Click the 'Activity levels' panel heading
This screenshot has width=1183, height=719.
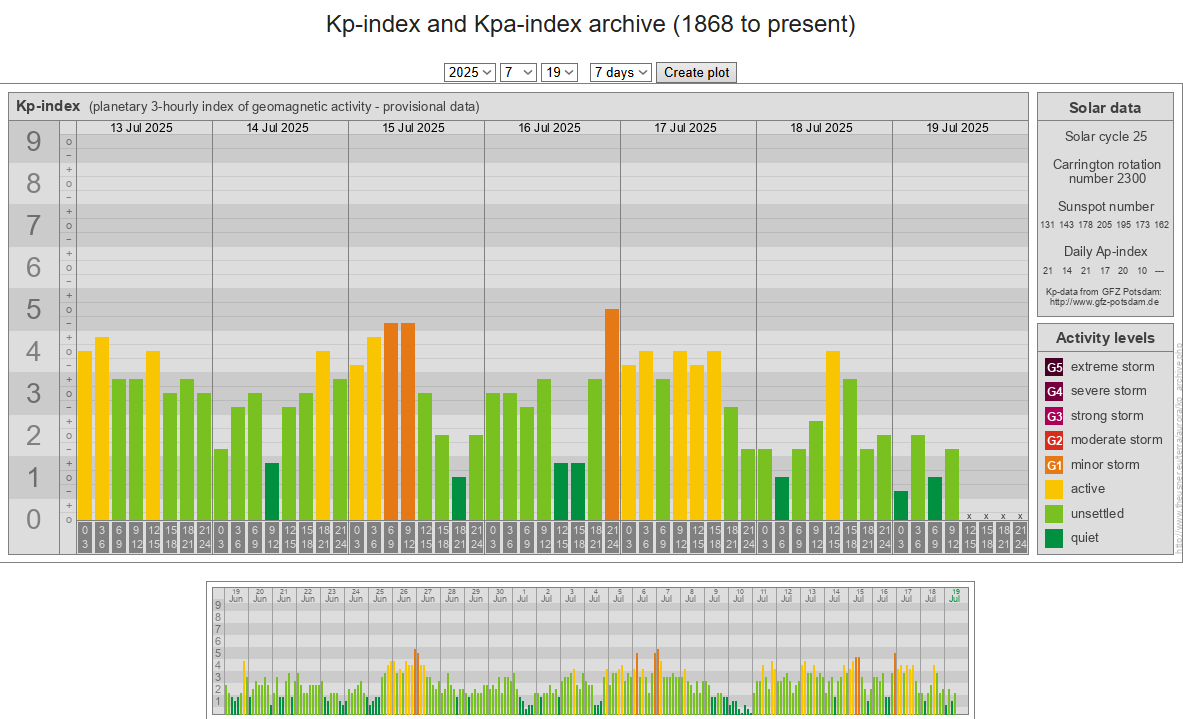point(1105,338)
